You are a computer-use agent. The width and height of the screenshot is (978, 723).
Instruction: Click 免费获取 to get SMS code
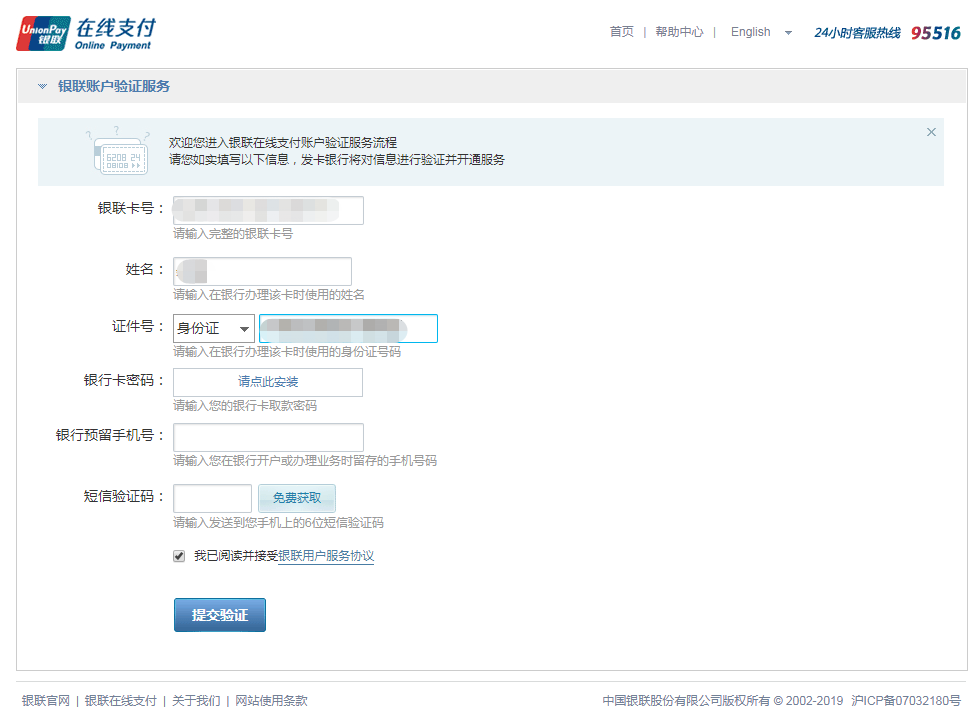[297, 498]
